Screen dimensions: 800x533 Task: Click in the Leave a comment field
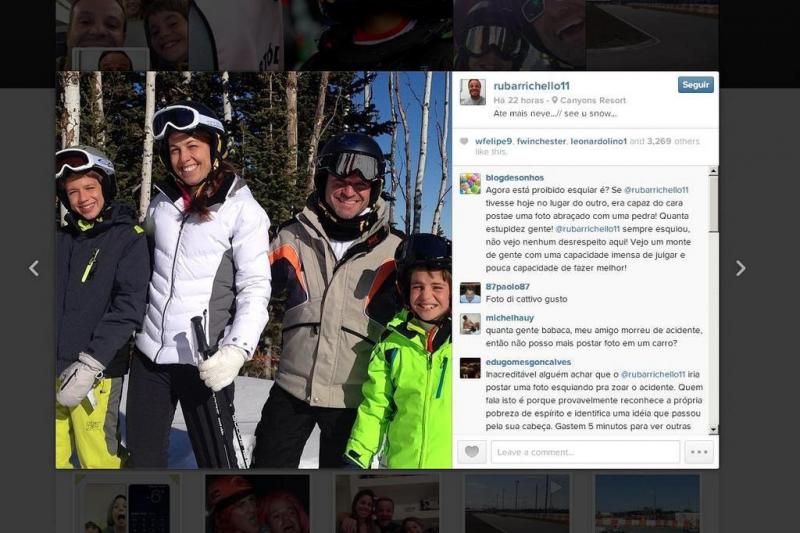(x=585, y=452)
